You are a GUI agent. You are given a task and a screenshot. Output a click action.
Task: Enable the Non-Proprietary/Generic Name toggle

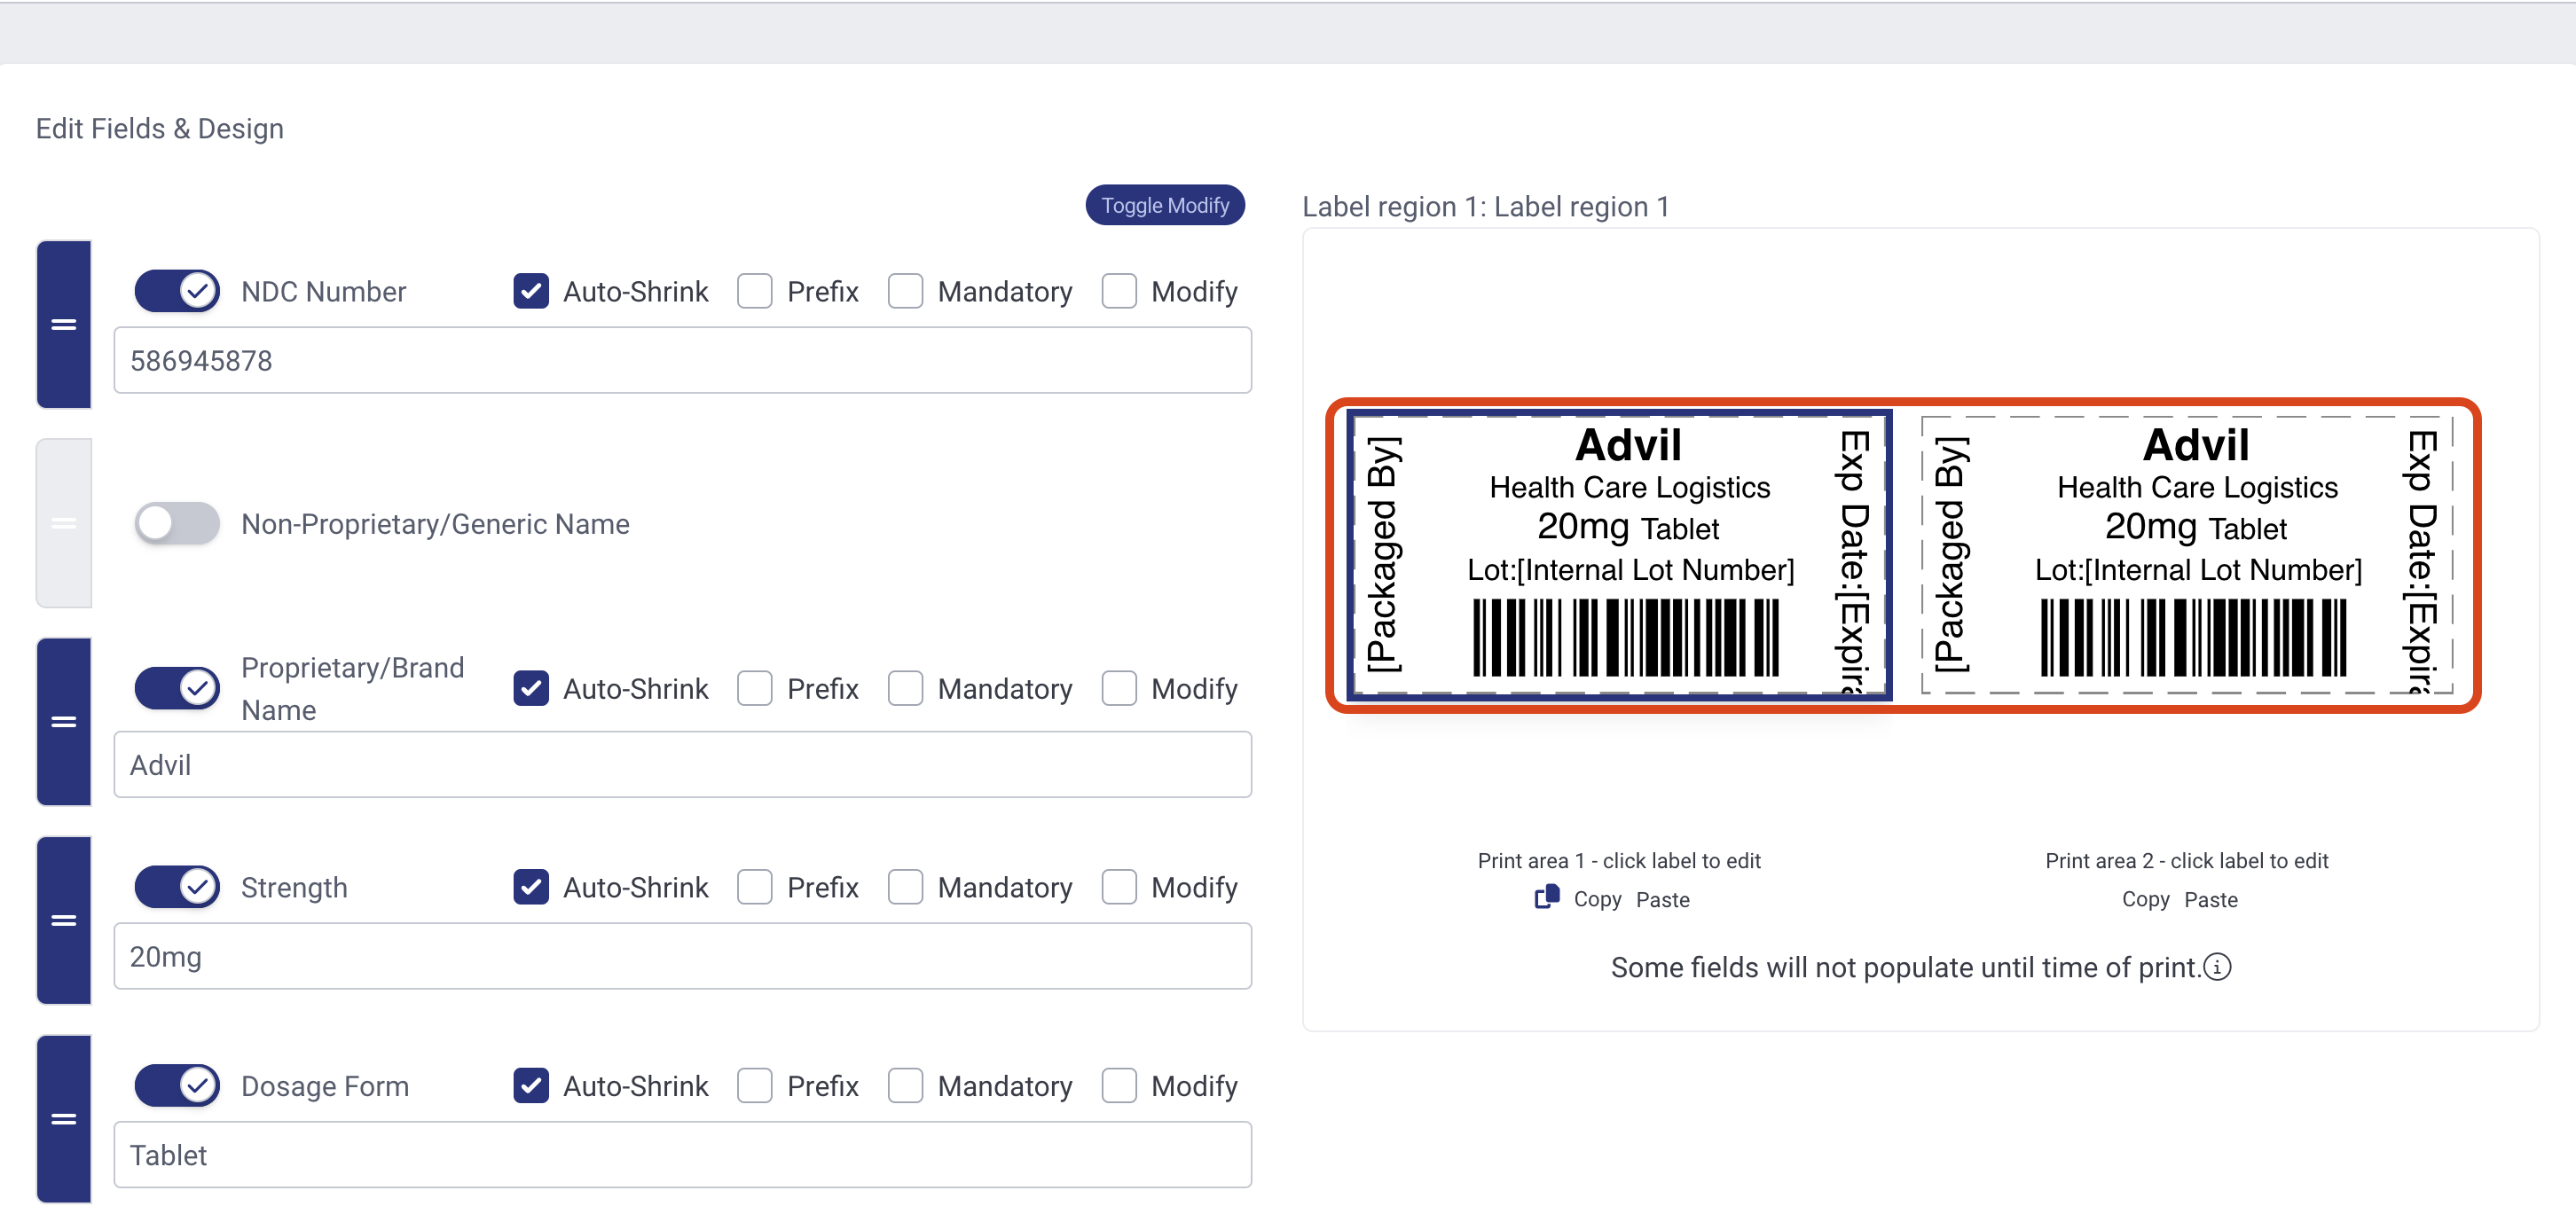[177, 523]
